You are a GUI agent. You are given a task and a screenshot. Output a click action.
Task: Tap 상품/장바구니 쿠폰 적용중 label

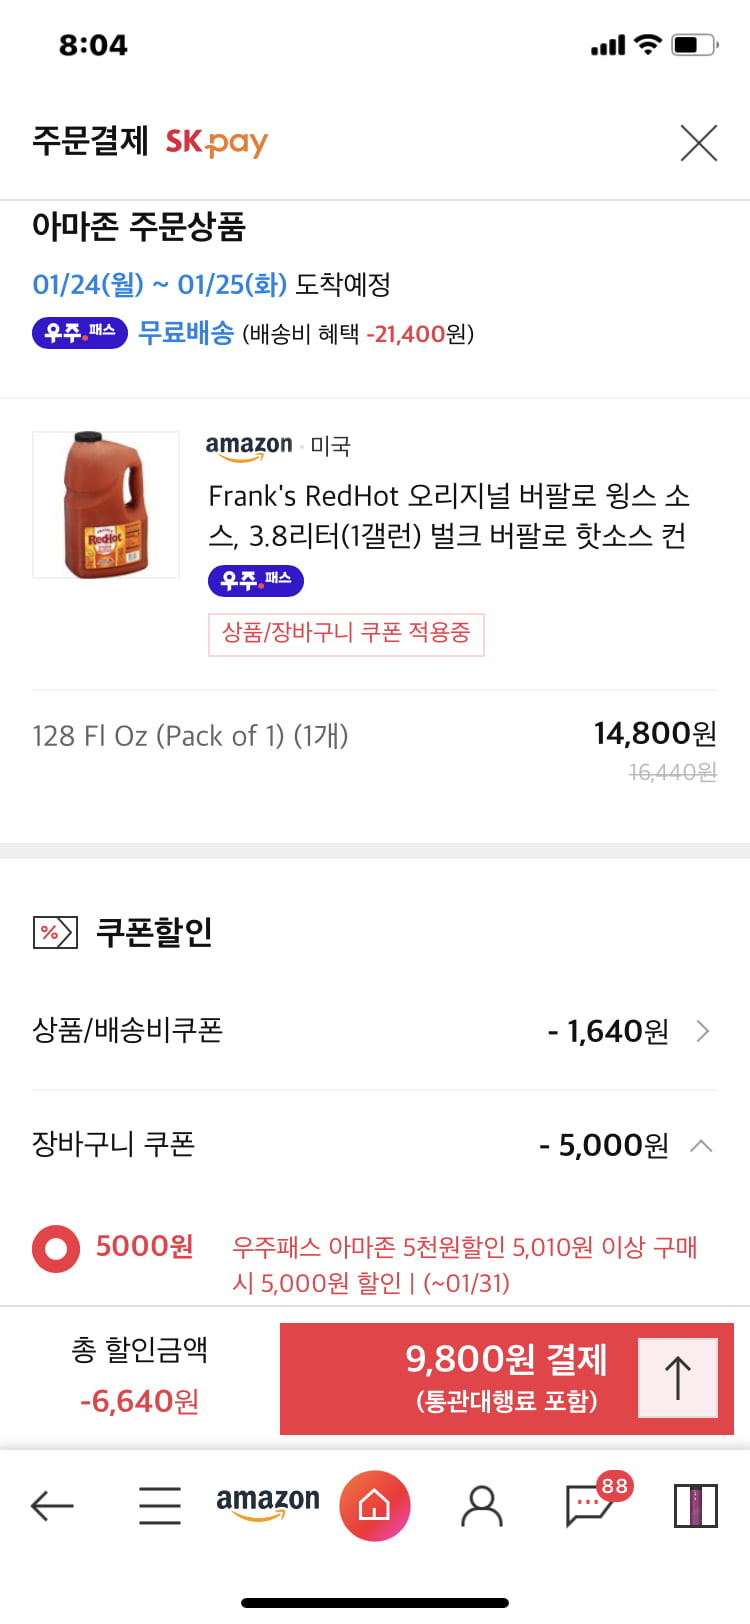click(346, 634)
